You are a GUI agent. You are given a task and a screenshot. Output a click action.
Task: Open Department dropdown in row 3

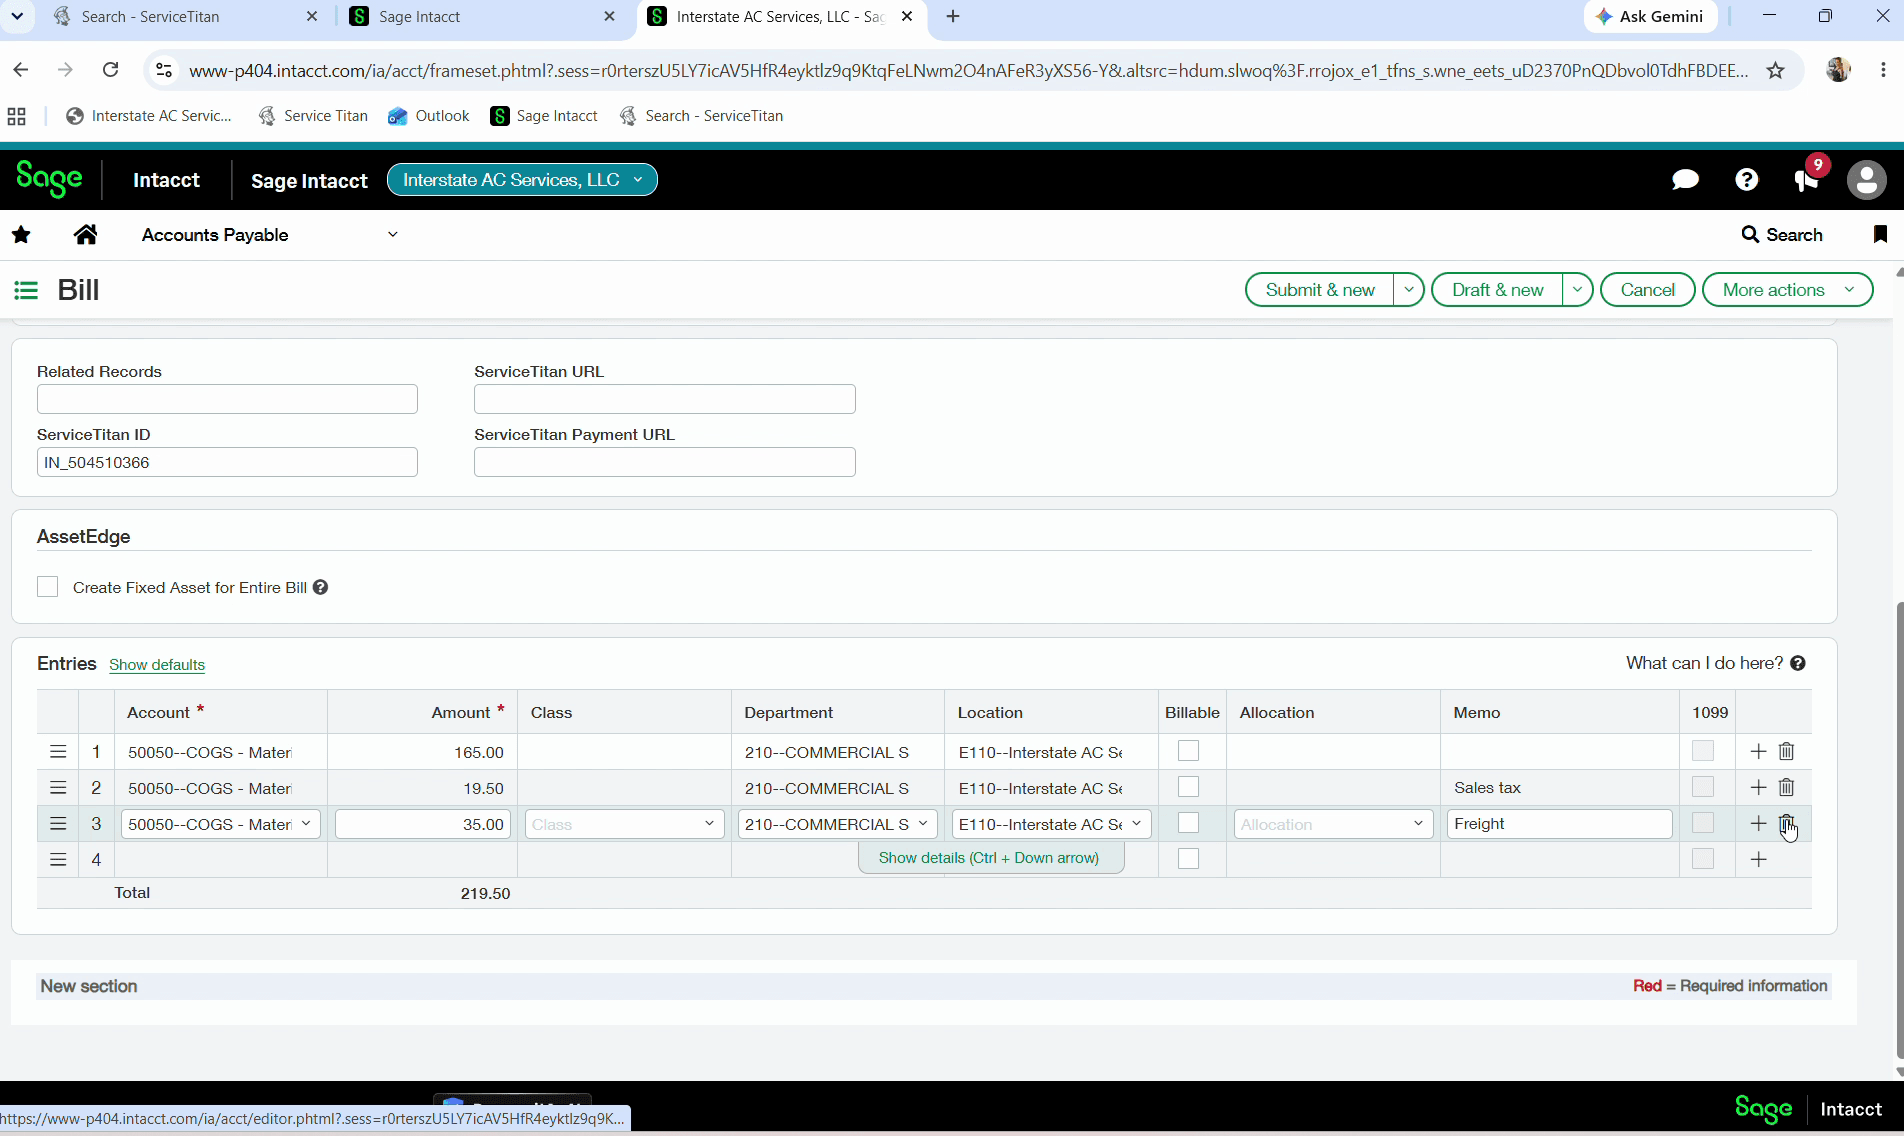pos(923,824)
